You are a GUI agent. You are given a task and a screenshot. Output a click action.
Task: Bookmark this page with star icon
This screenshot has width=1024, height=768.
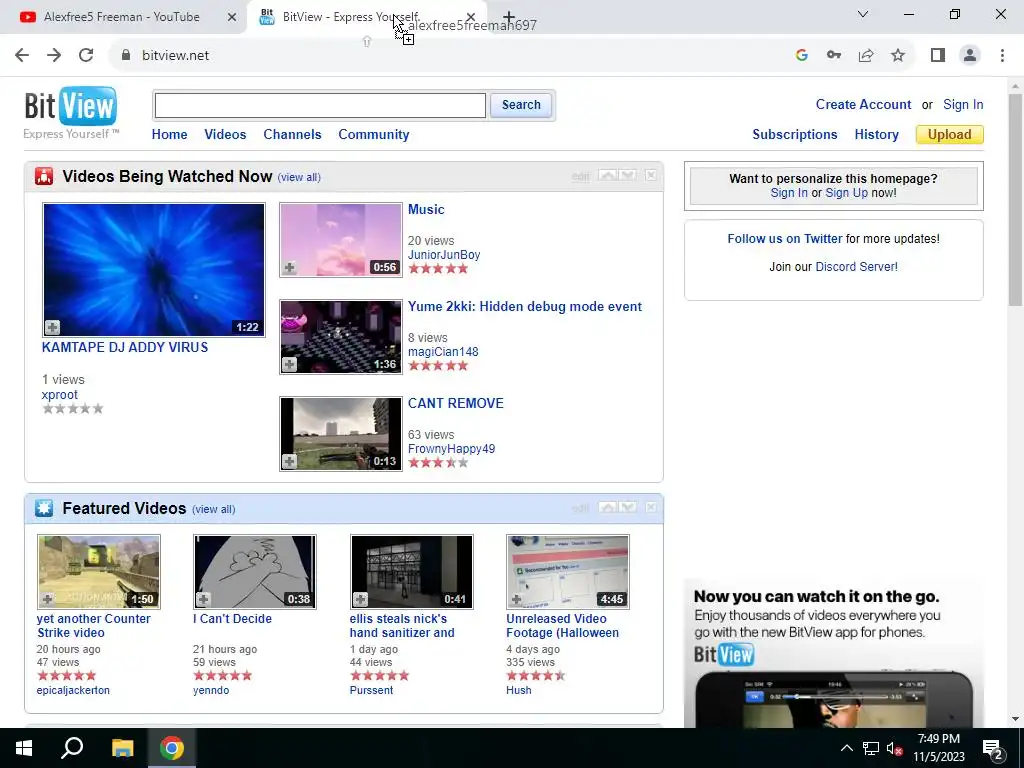click(x=898, y=56)
